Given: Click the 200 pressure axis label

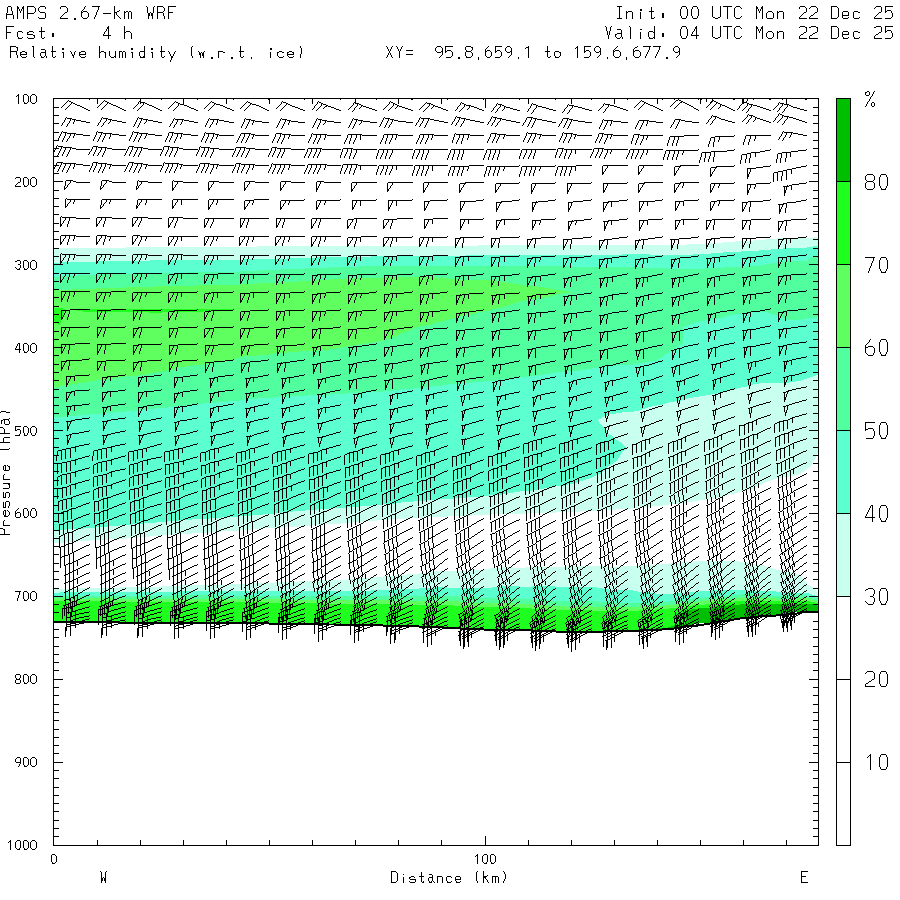Looking at the screenshot, I should tap(26, 183).
